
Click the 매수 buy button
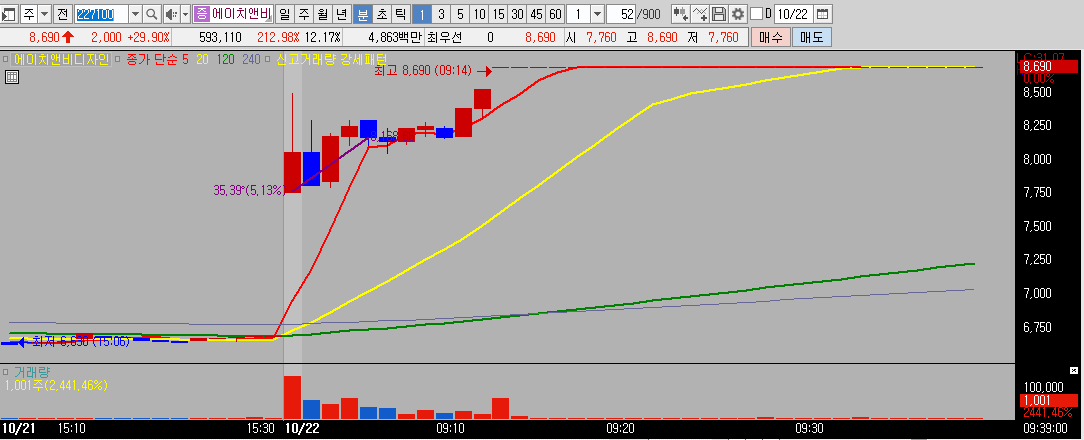[x=770, y=37]
